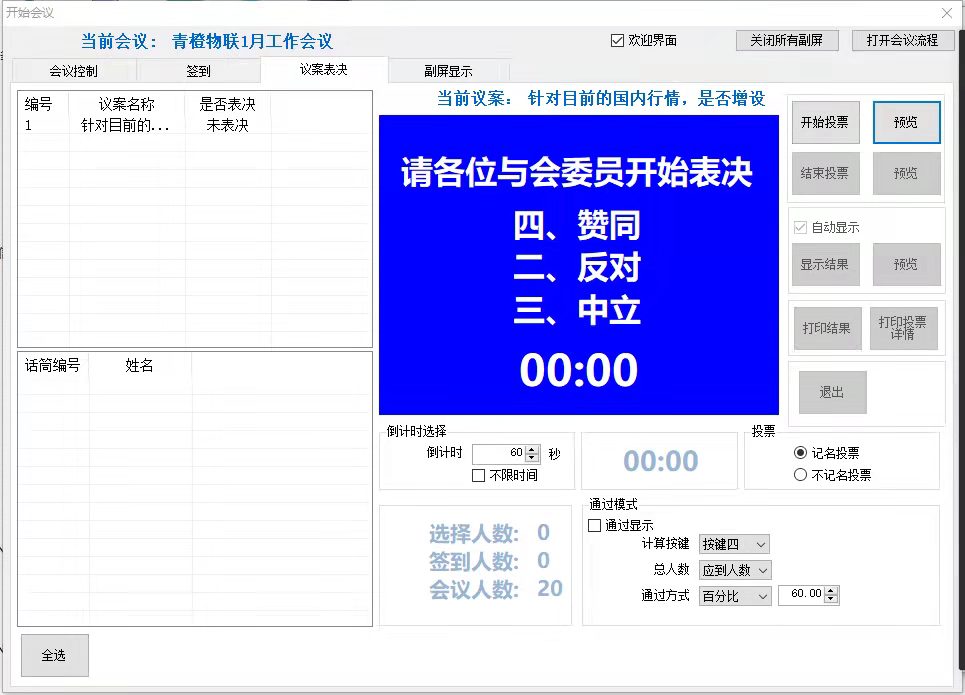This screenshot has width=965, height=695.
Task: Switch to the 会议控制 tab
Action: point(74,71)
